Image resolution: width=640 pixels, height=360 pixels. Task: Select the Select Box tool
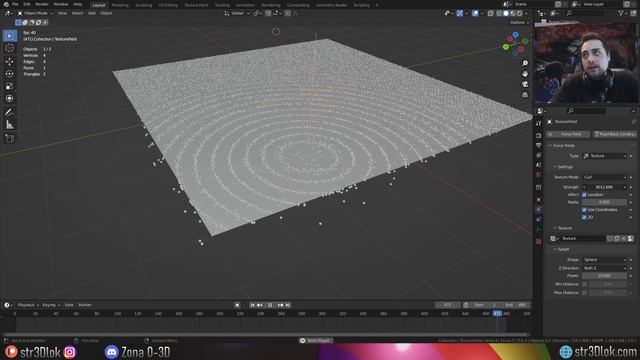pos(10,36)
